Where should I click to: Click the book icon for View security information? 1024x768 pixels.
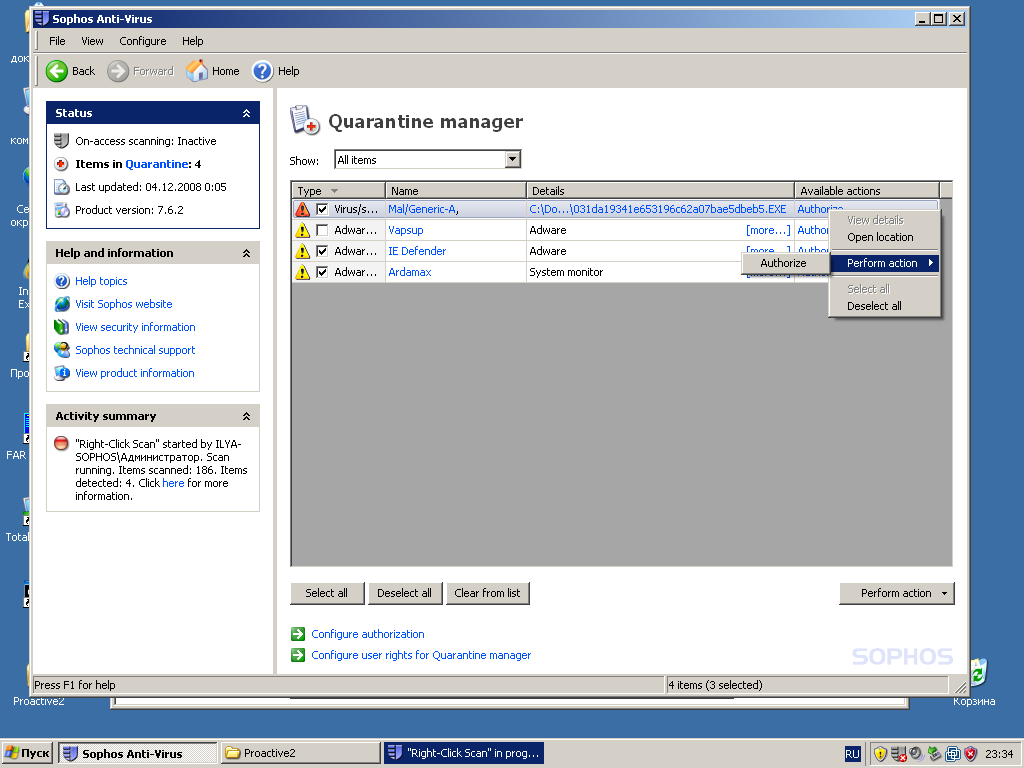point(61,327)
